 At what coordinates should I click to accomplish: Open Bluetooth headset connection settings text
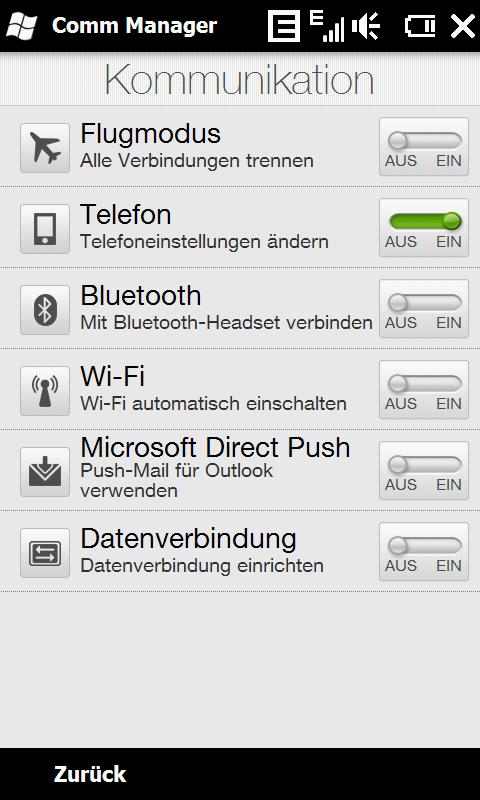tap(226, 323)
